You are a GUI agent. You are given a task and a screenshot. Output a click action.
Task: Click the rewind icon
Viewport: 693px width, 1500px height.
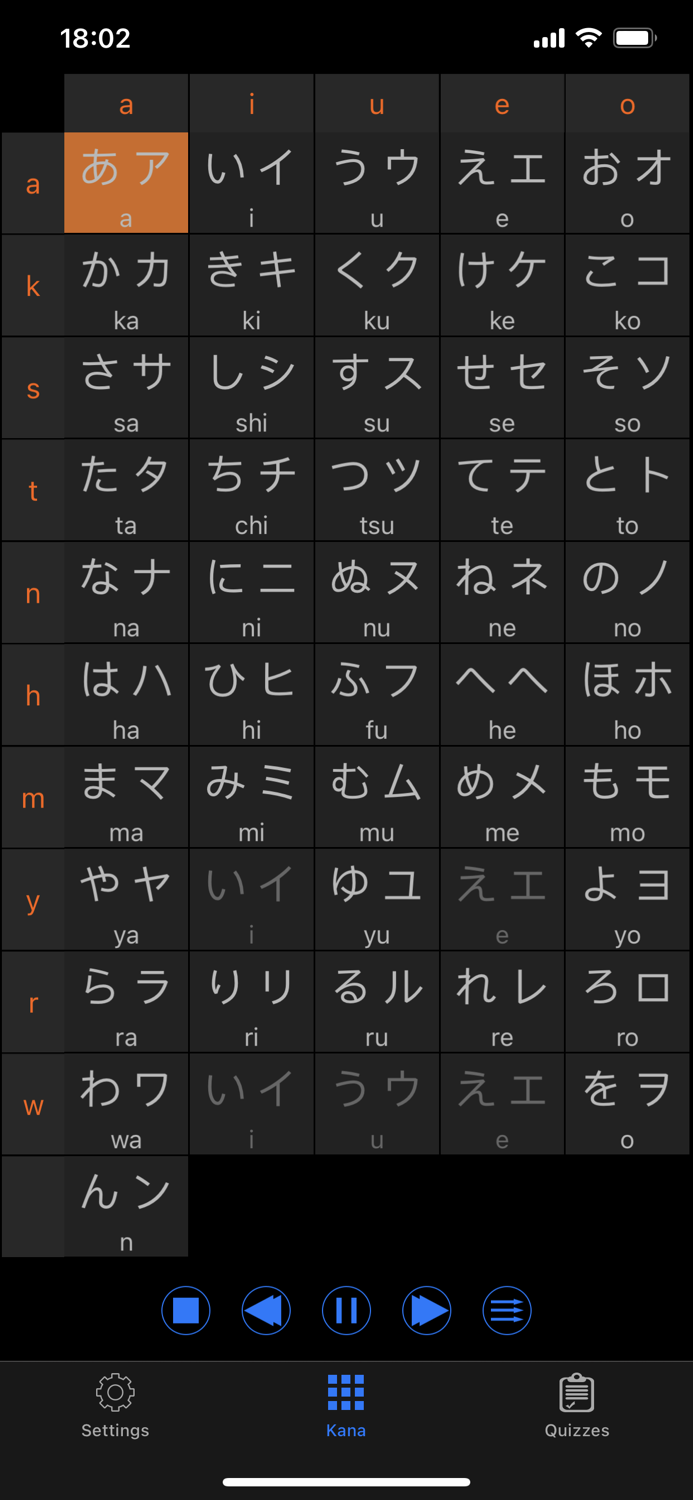(266, 1310)
